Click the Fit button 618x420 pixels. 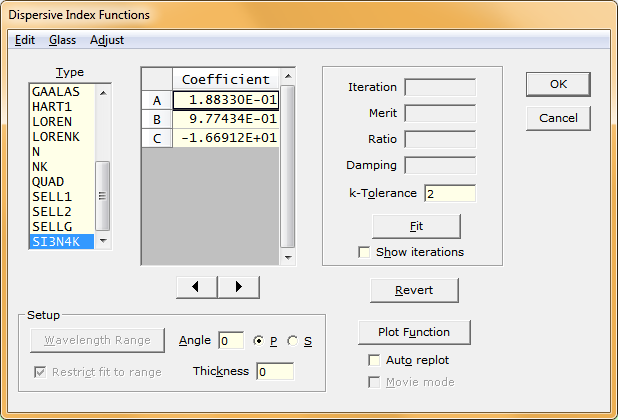coord(416,227)
